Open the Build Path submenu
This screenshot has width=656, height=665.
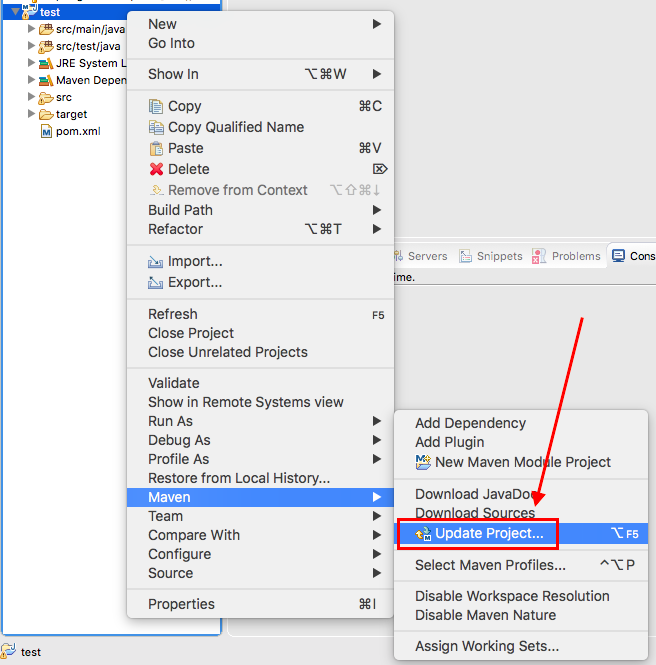[180, 210]
